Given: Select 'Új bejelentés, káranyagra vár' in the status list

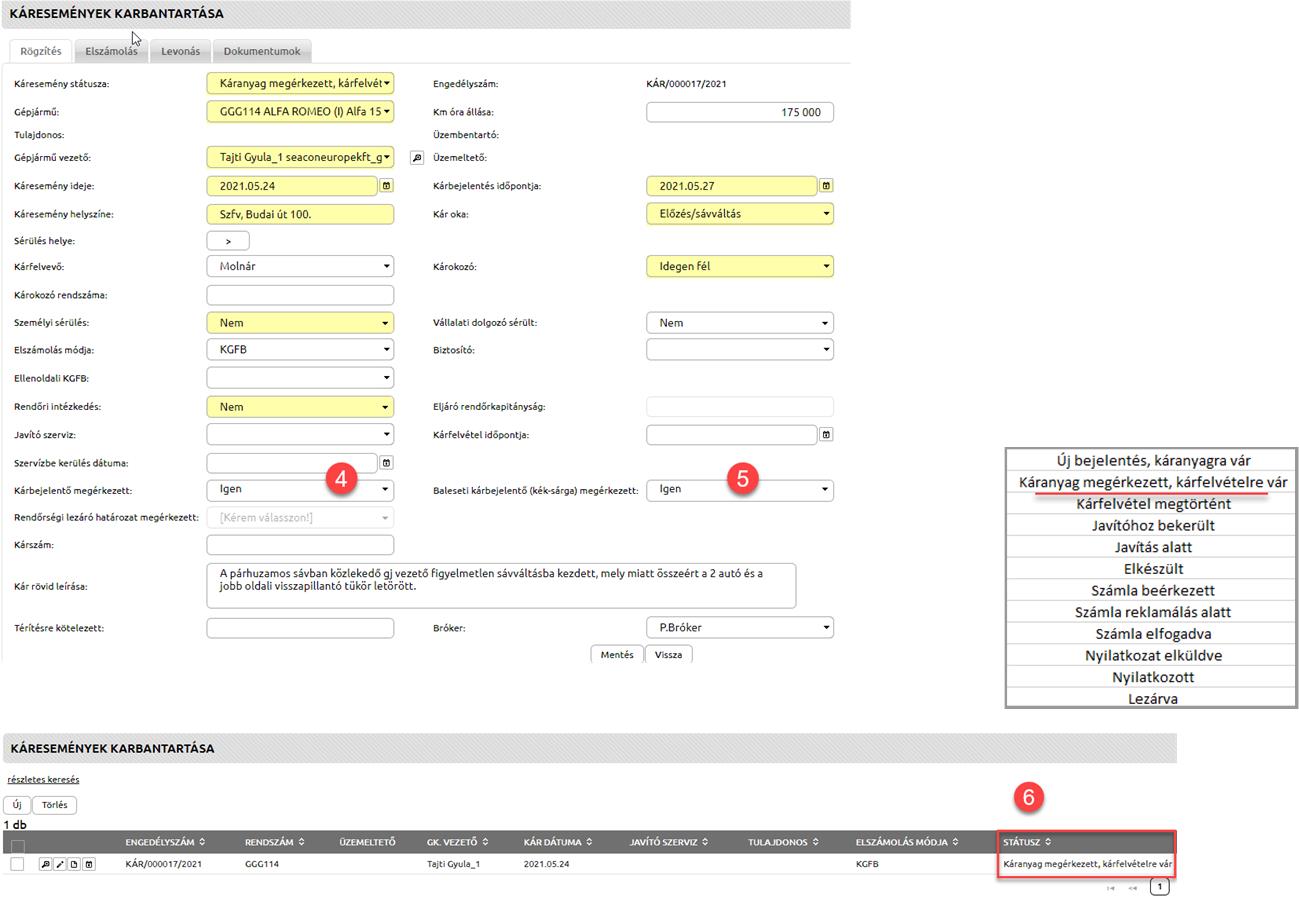Looking at the screenshot, I should coord(1152,461).
